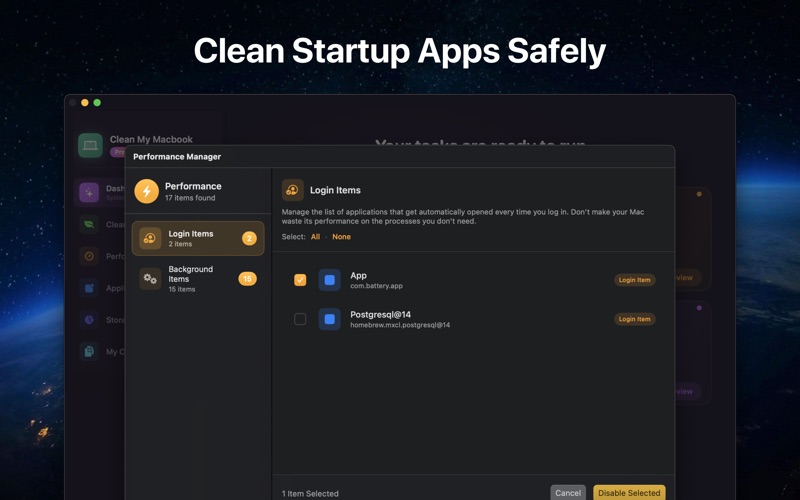800x500 pixels.
Task: Click the '17 items found' text
Action: [190, 198]
